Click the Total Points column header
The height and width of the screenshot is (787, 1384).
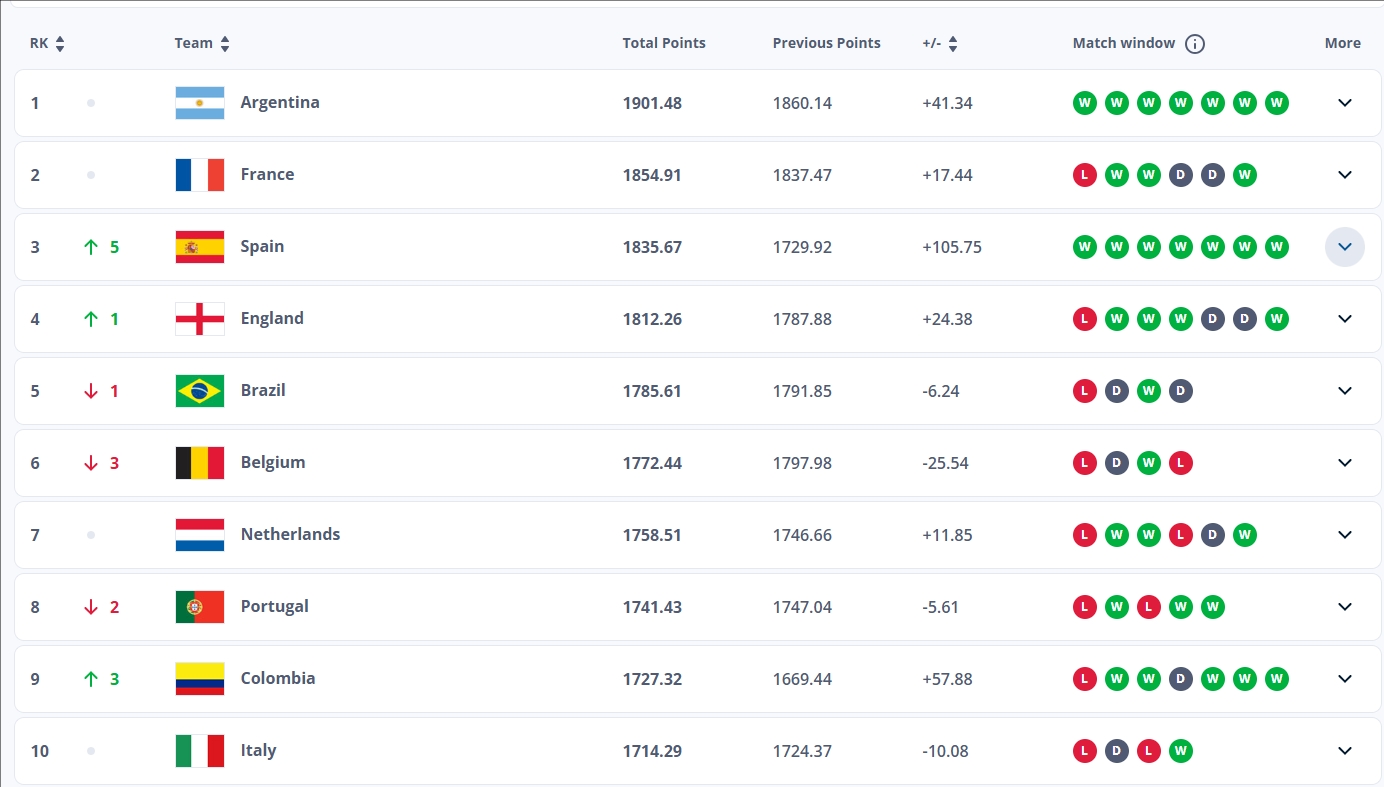pos(664,43)
